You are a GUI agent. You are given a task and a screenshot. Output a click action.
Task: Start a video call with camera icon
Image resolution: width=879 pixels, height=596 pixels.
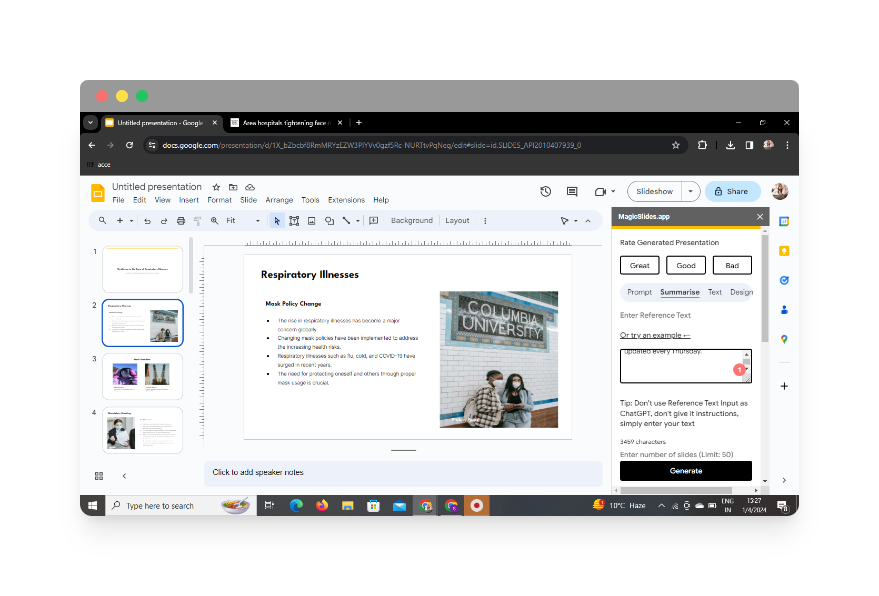(600, 192)
